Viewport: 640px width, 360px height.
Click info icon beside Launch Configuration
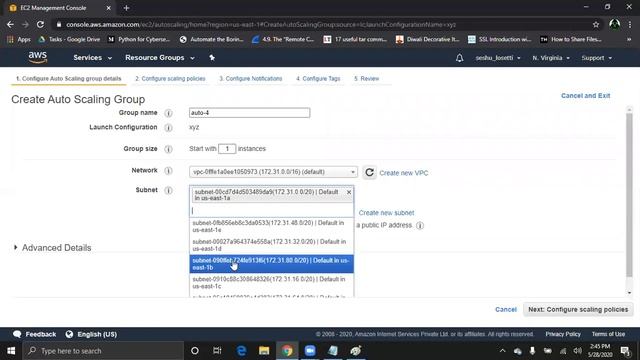(168, 128)
